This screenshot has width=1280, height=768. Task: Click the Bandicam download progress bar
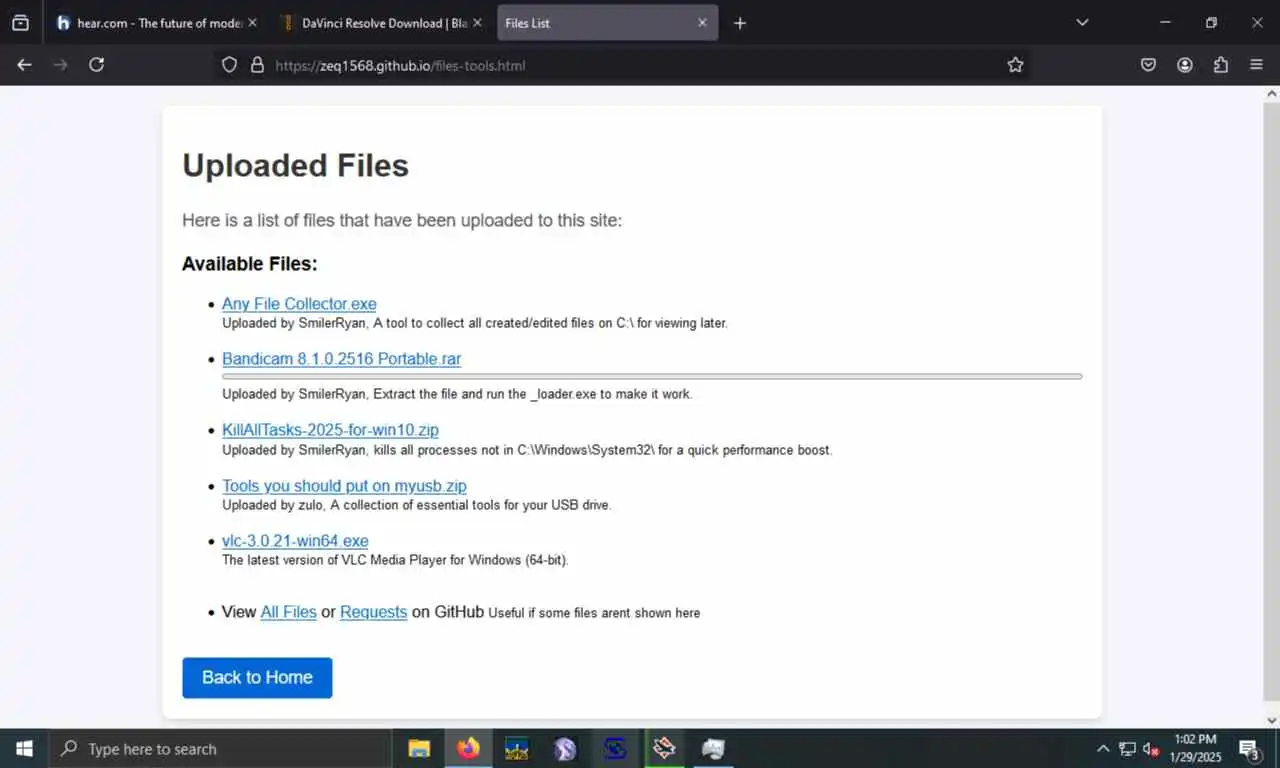pyautogui.click(x=652, y=377)
